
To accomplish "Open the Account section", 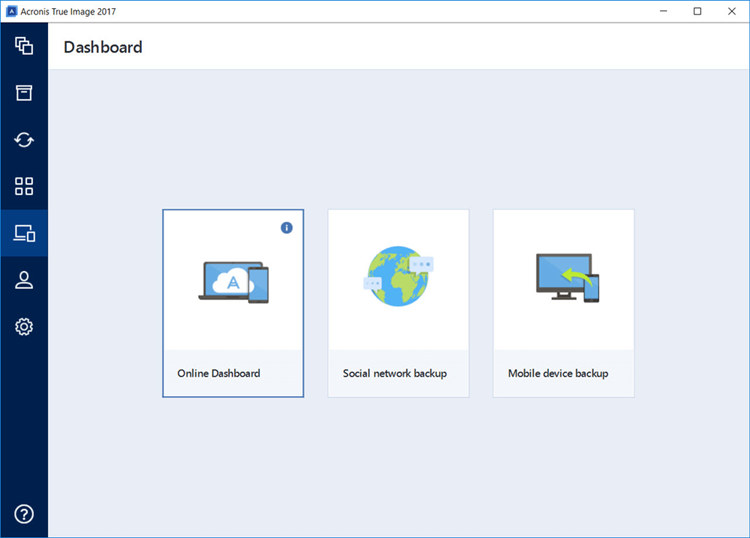I will (x=24, y=280).
